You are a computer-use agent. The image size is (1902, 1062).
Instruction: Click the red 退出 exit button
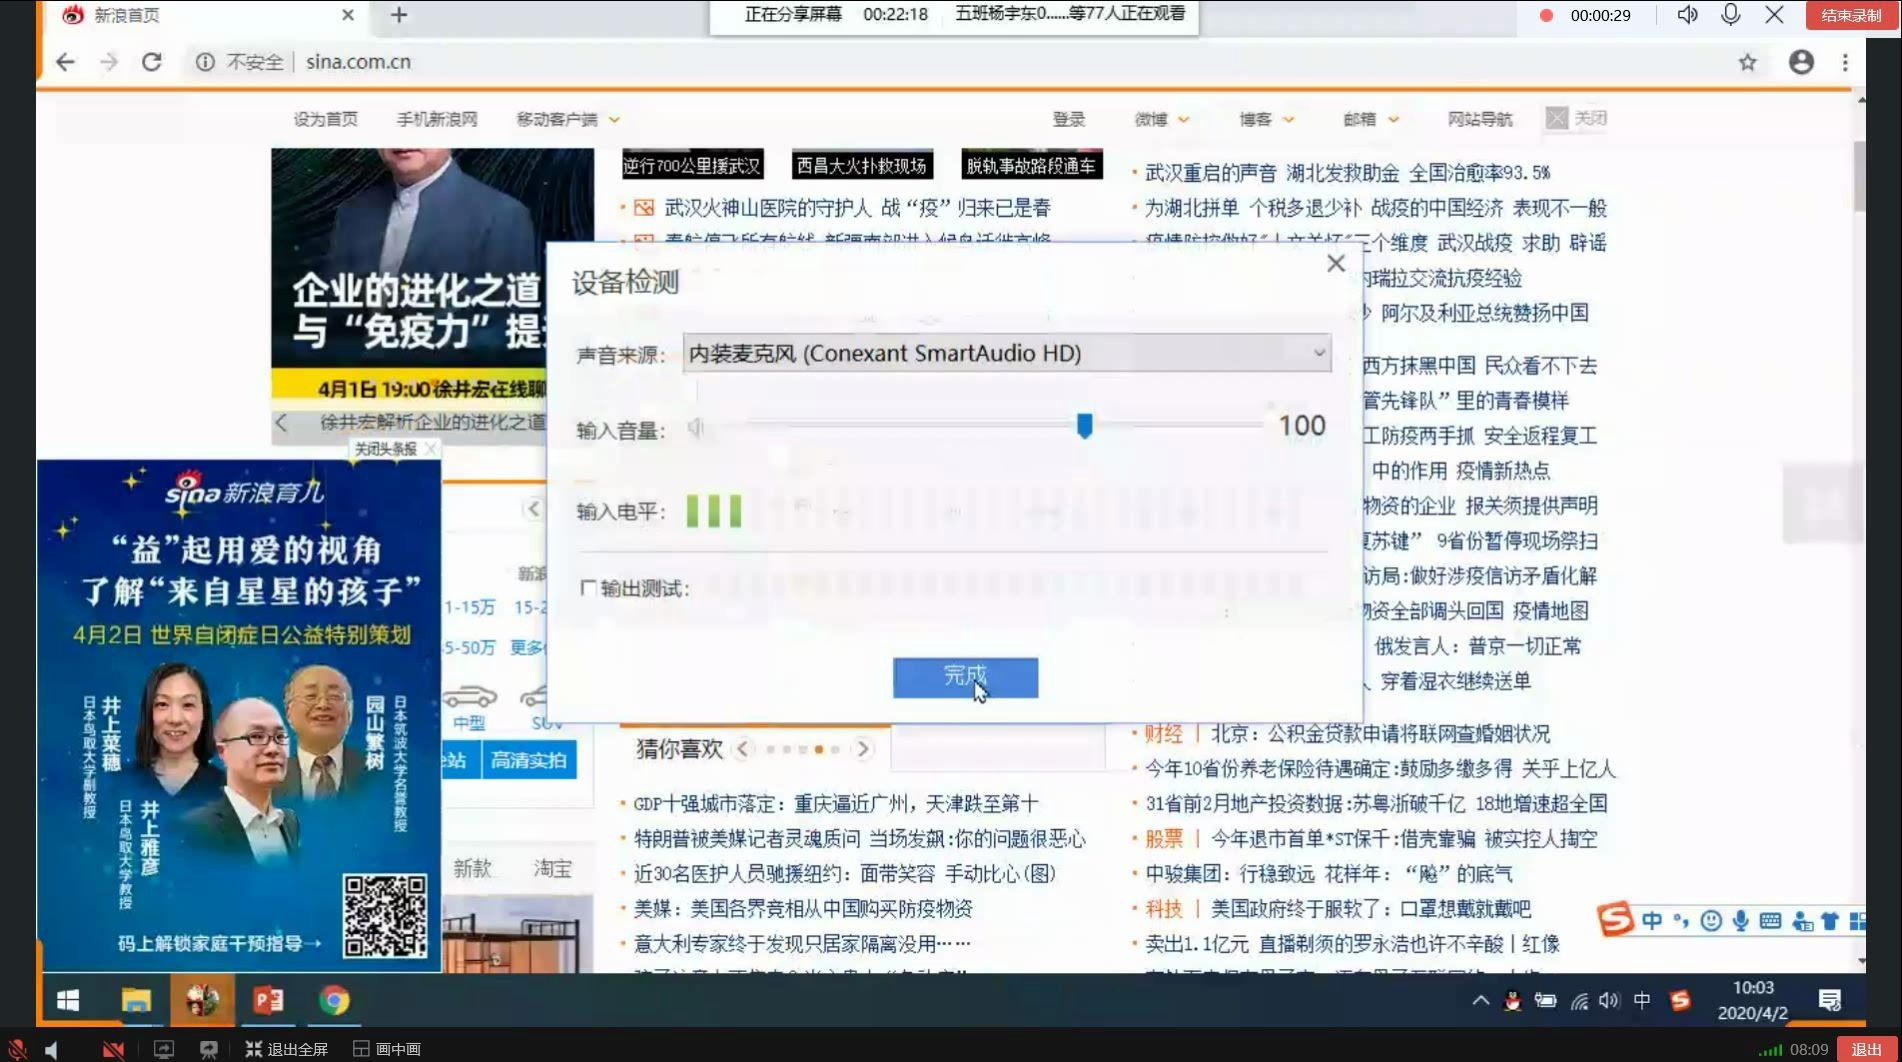pyautogui.click(x=1866, y=1049)
